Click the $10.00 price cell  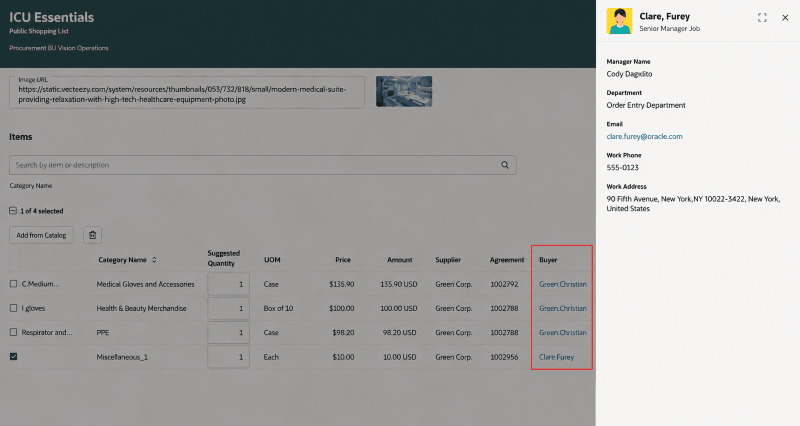[x=343, y=357]
